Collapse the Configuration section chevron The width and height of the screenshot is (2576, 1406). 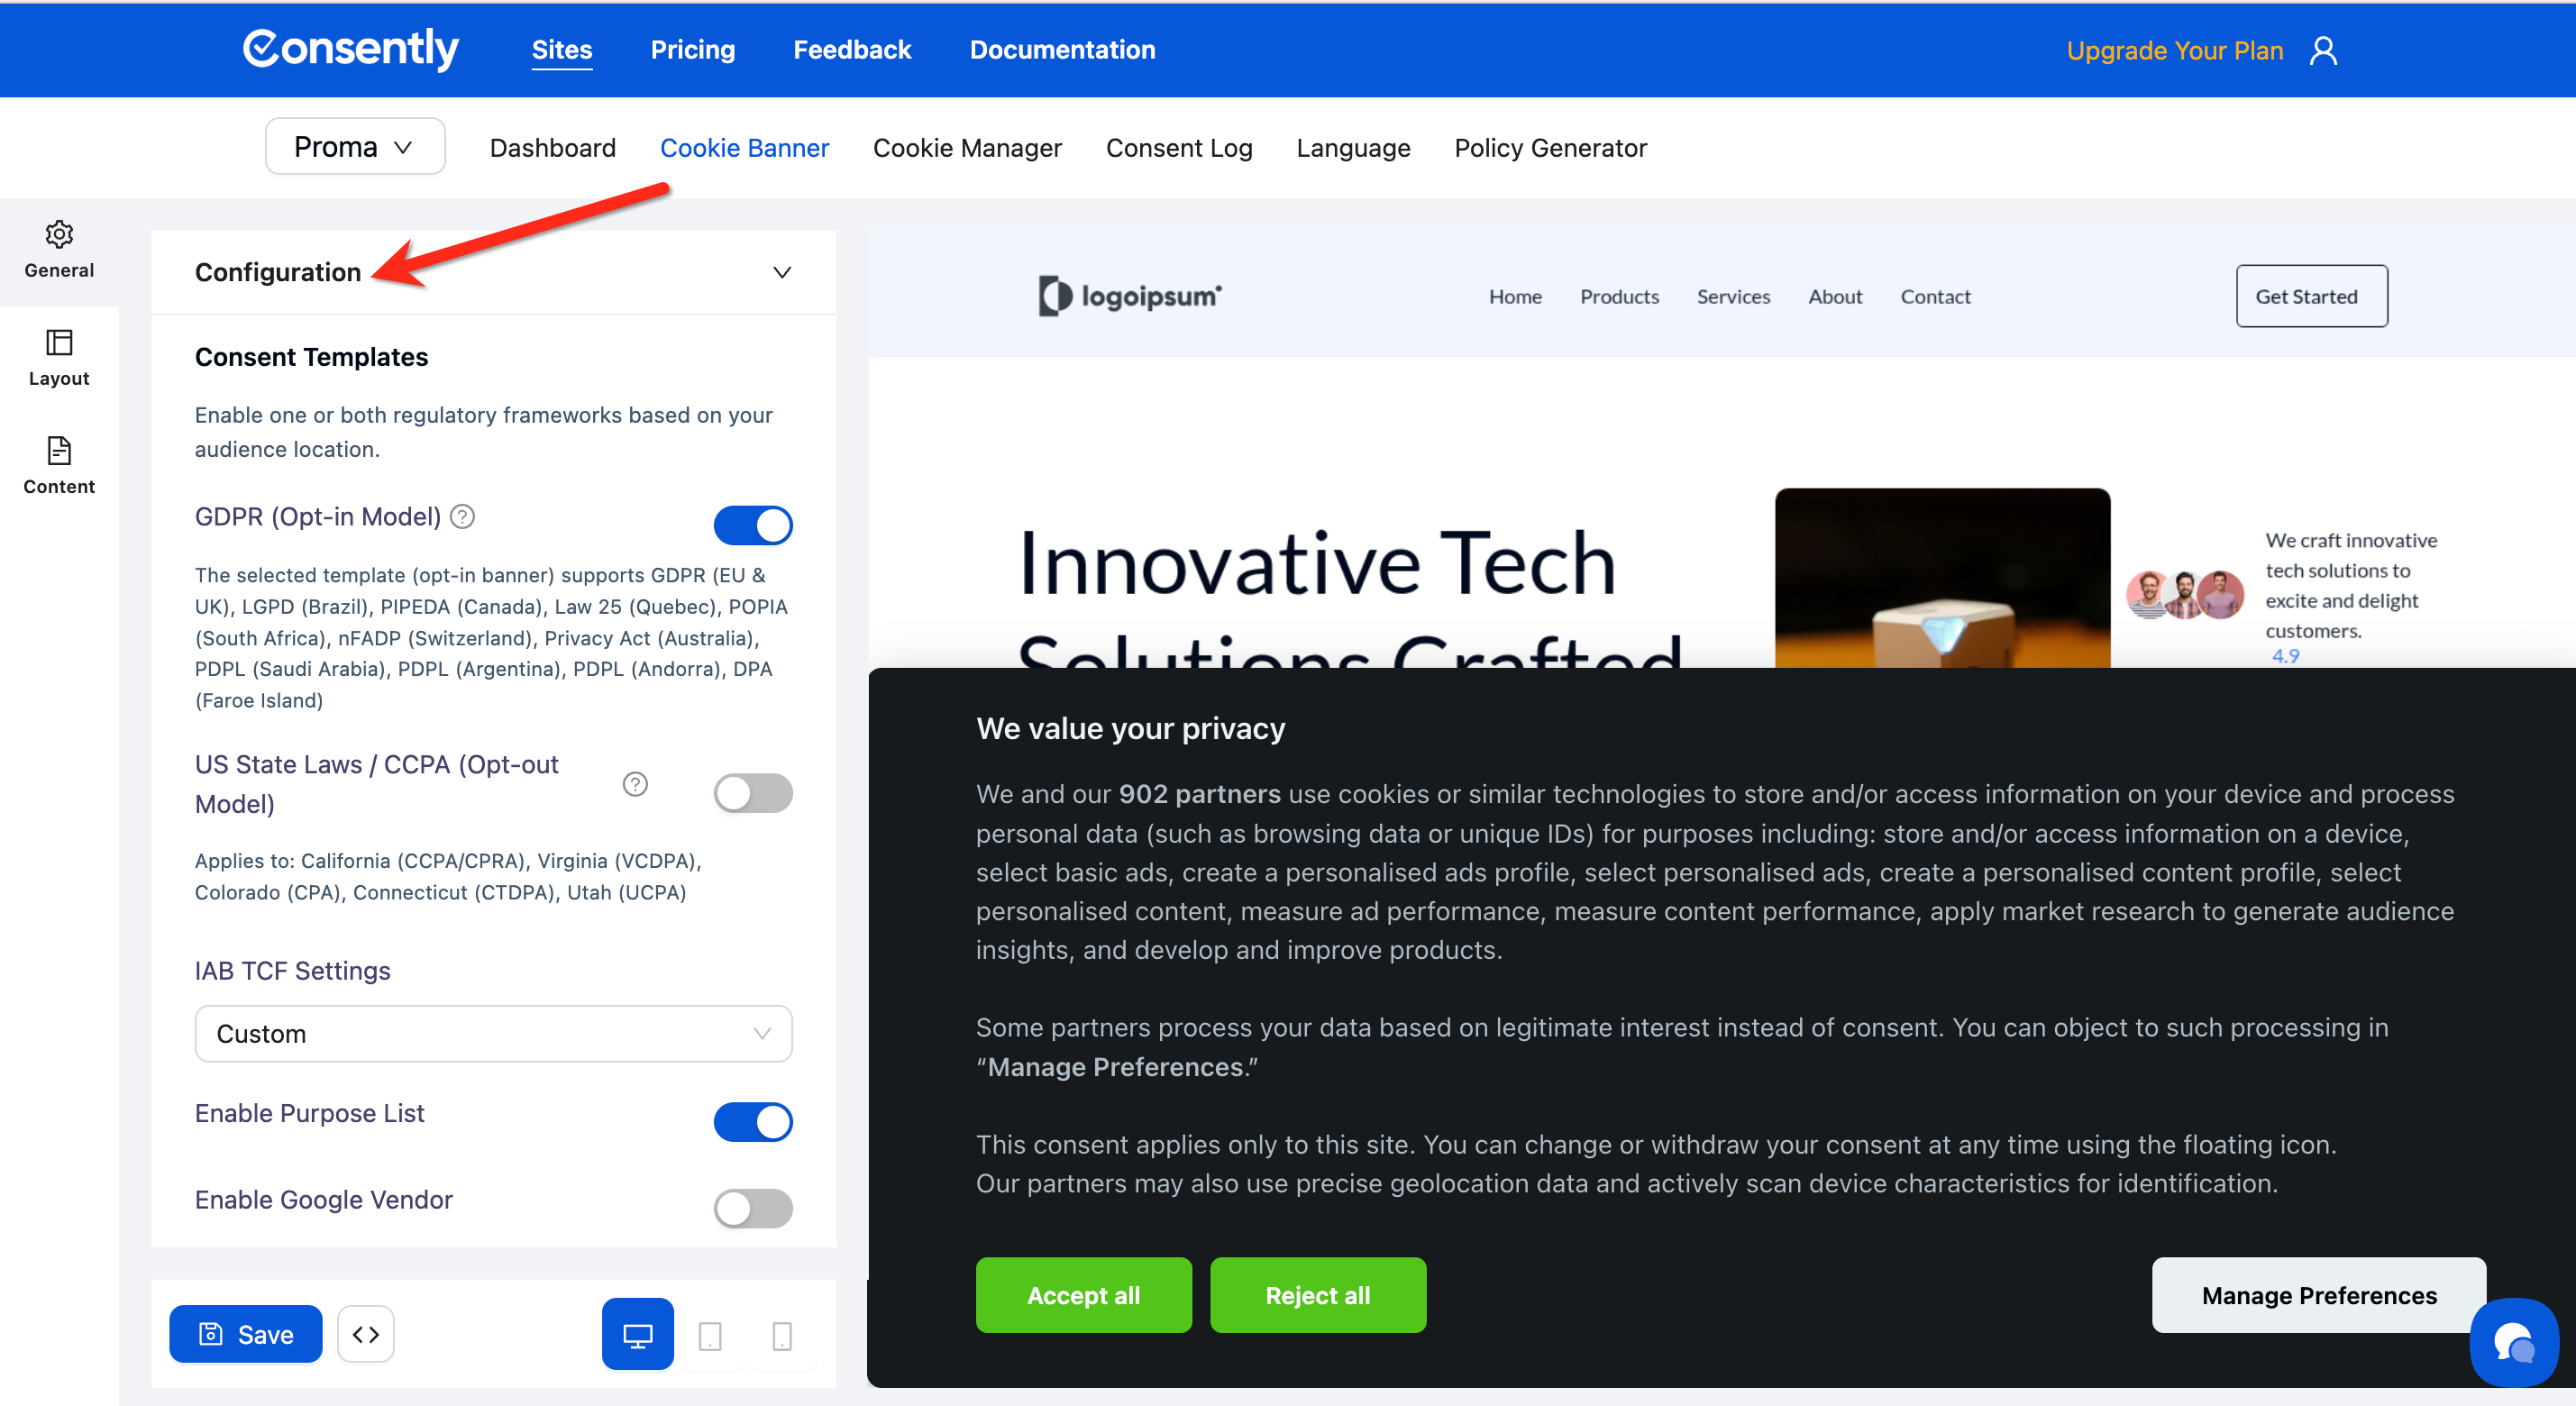click(782, 272)
